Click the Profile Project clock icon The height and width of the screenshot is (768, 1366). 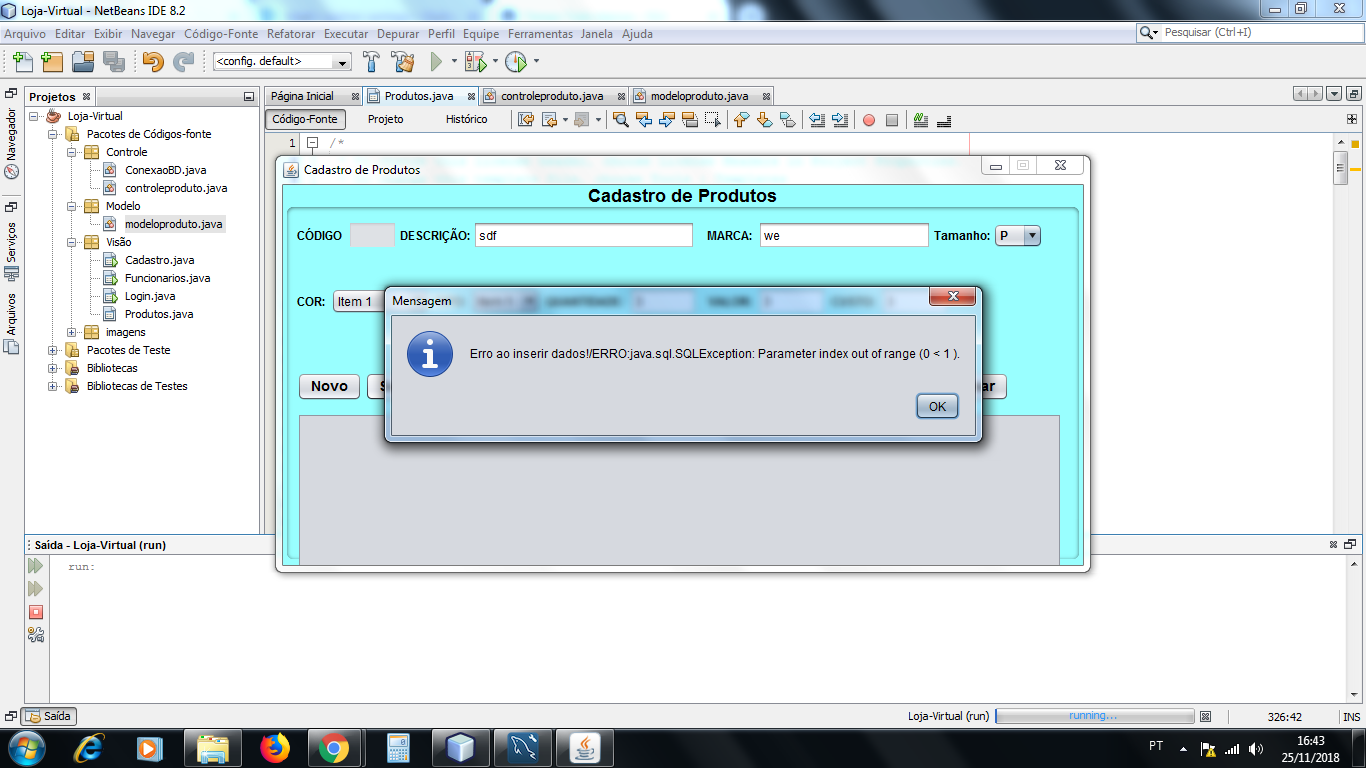click(516, 61)
